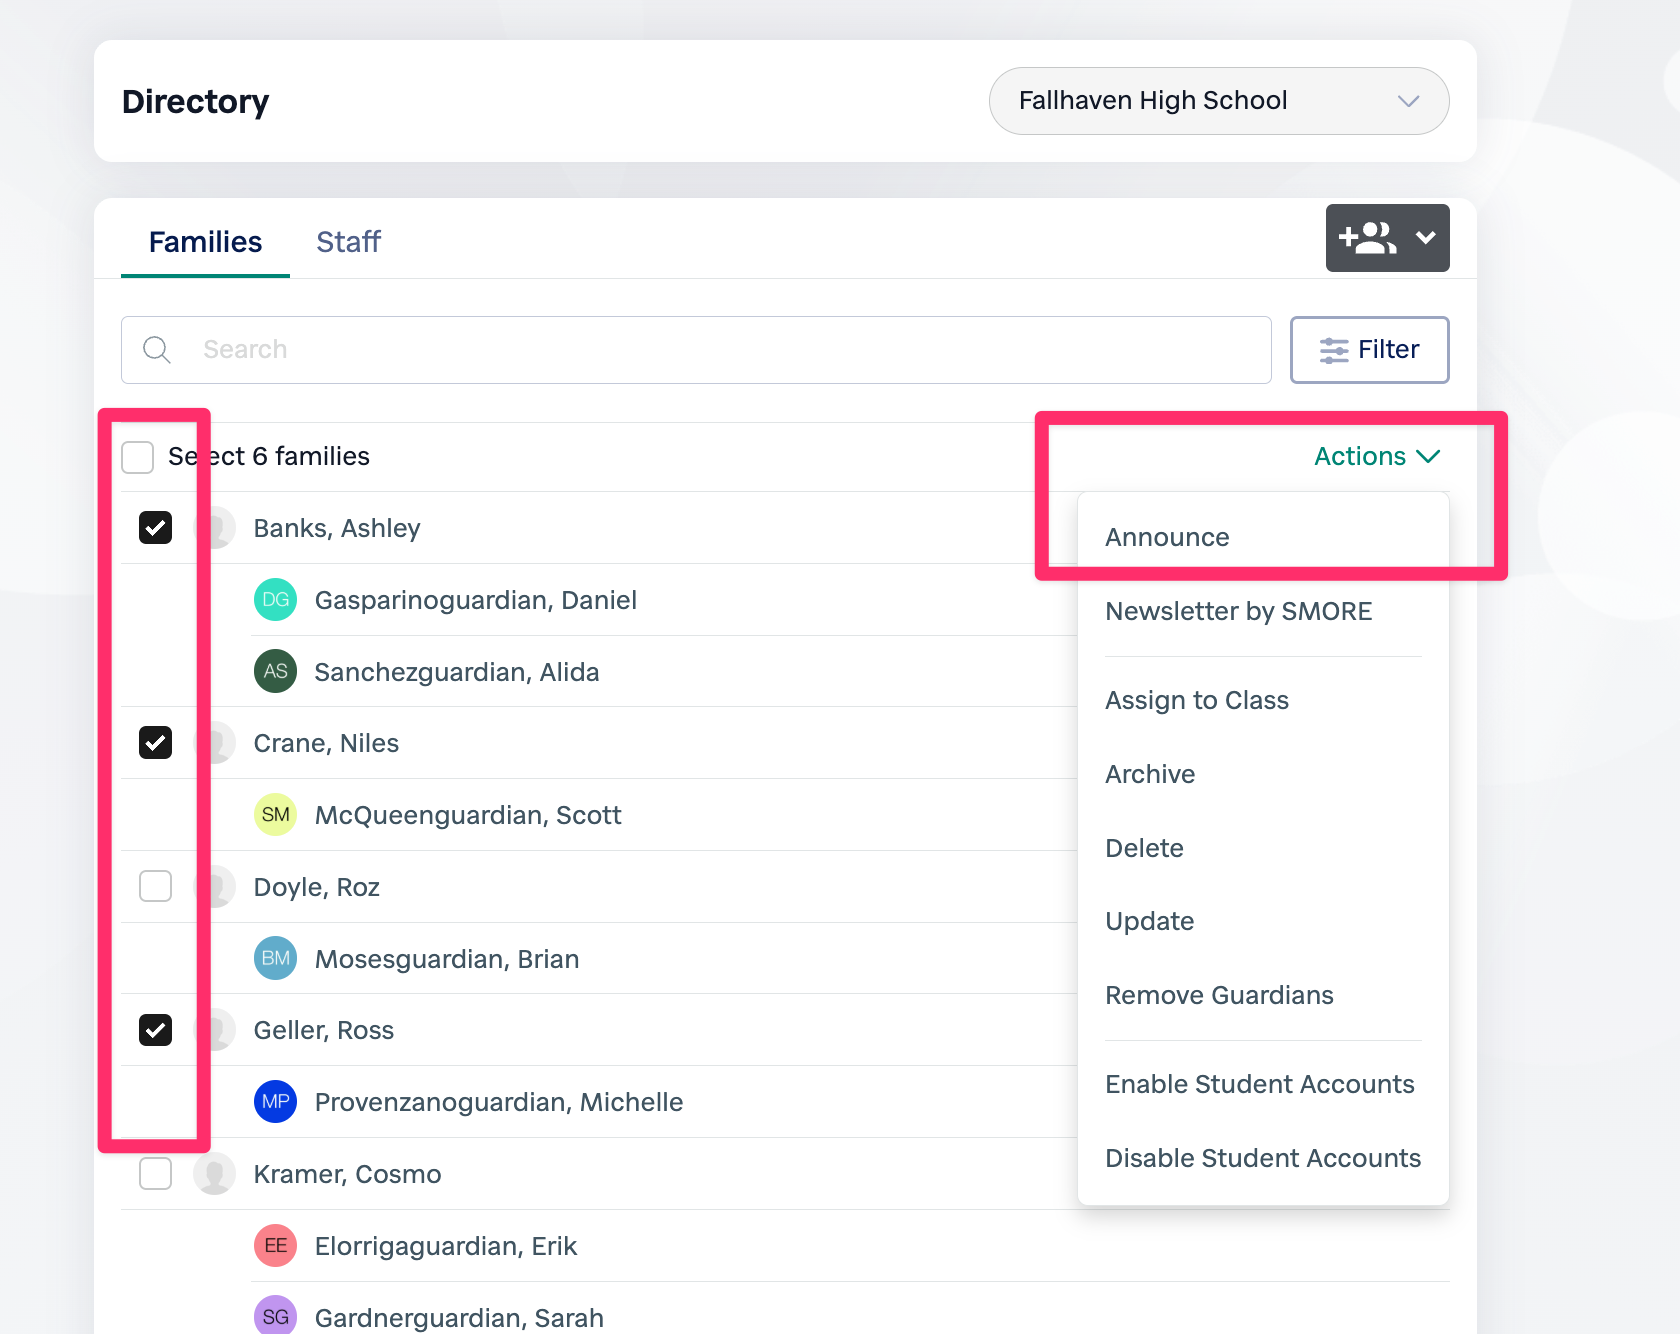The width and height of the screenshot is (1680, 1334).
Task: Click the EE avatar for Erik Elorrigaguardian
Action: coord(275,1246)
